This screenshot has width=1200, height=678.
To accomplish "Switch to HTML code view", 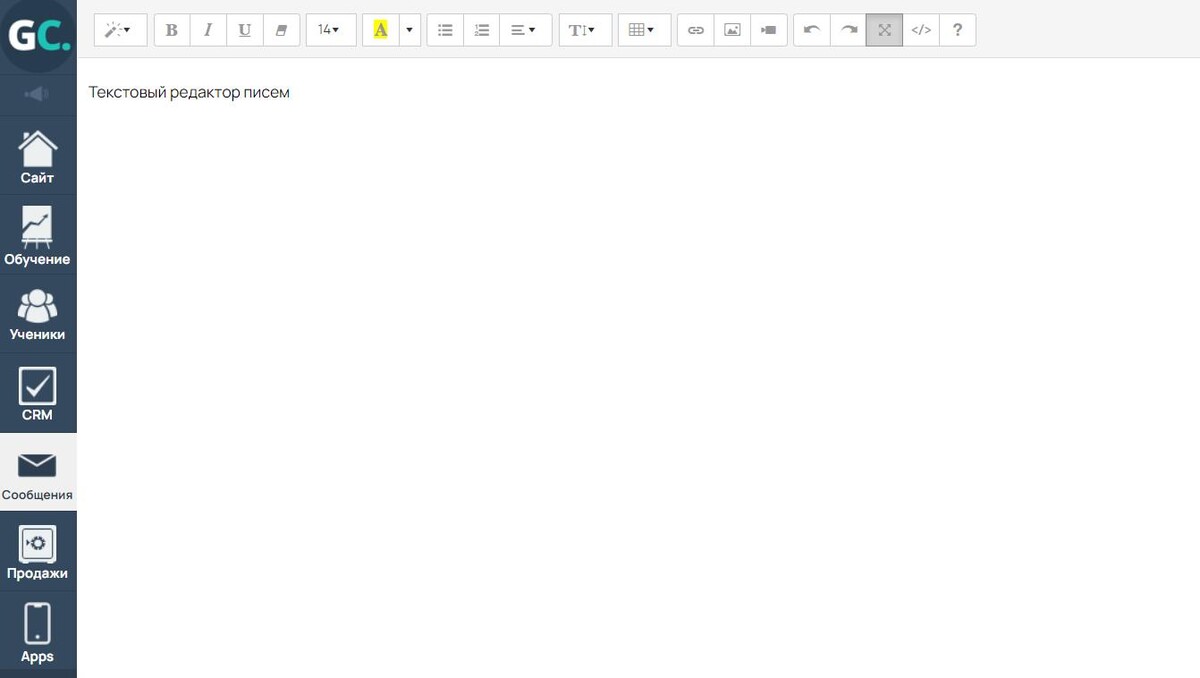I will coord(921,30).
